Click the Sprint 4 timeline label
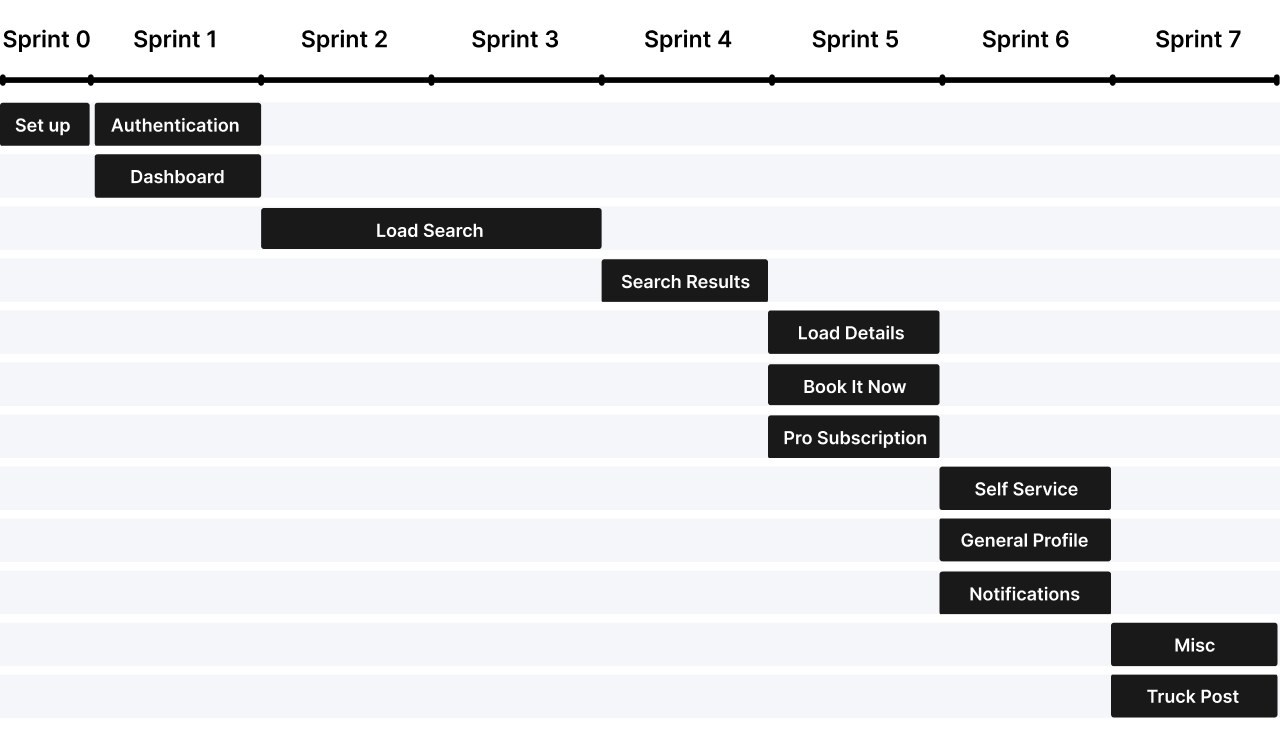This screenshot has width=1280, height=747. (688, 40)
